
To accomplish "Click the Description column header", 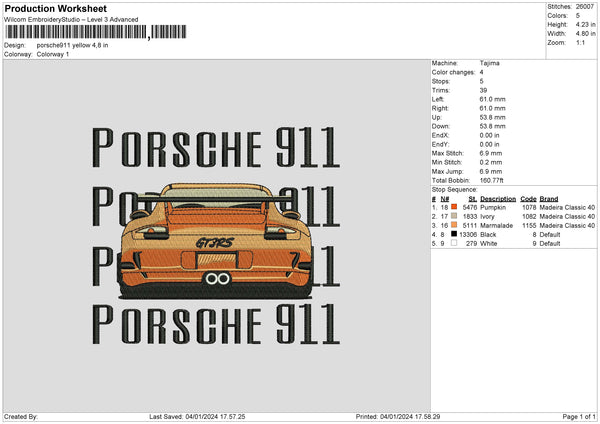I will (497, 199).
